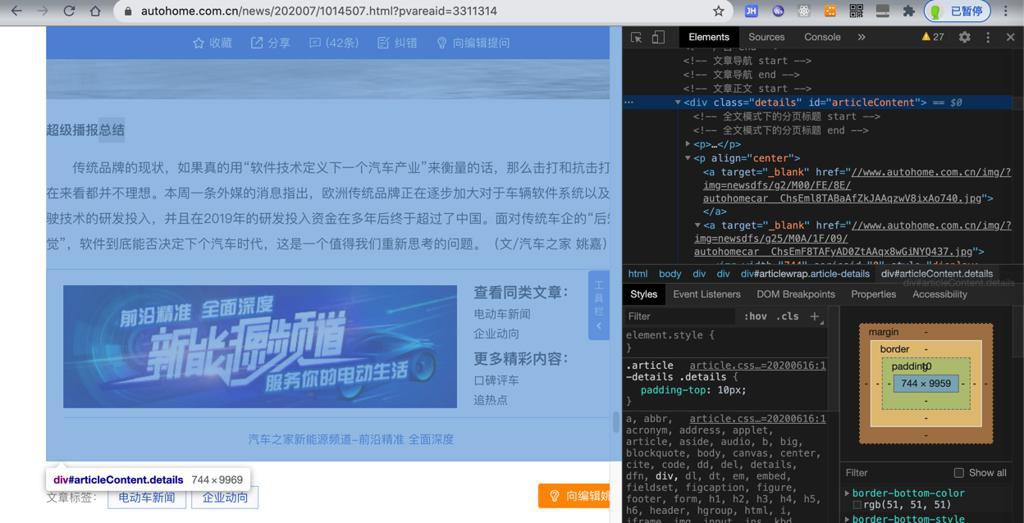Open the gray monitor extension icon
Viewport: 1024px width, 523px height.
point(882,11)
